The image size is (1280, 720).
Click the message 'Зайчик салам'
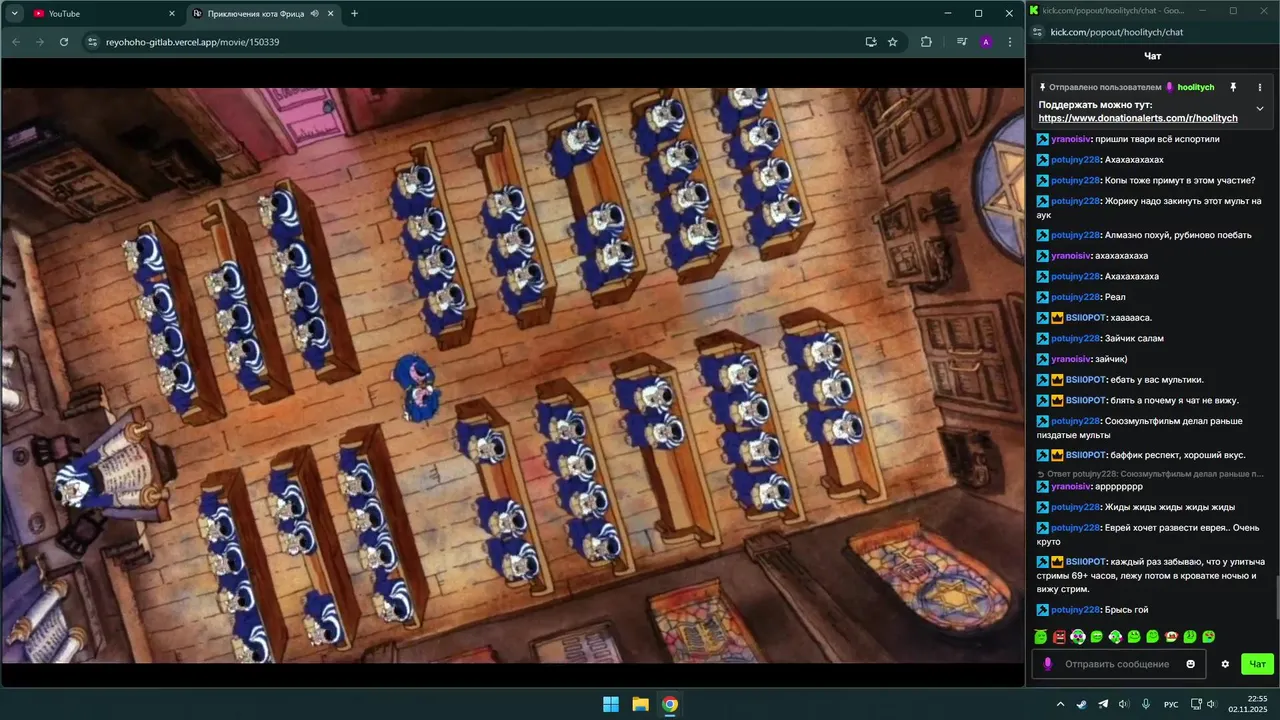point(1134,338)
